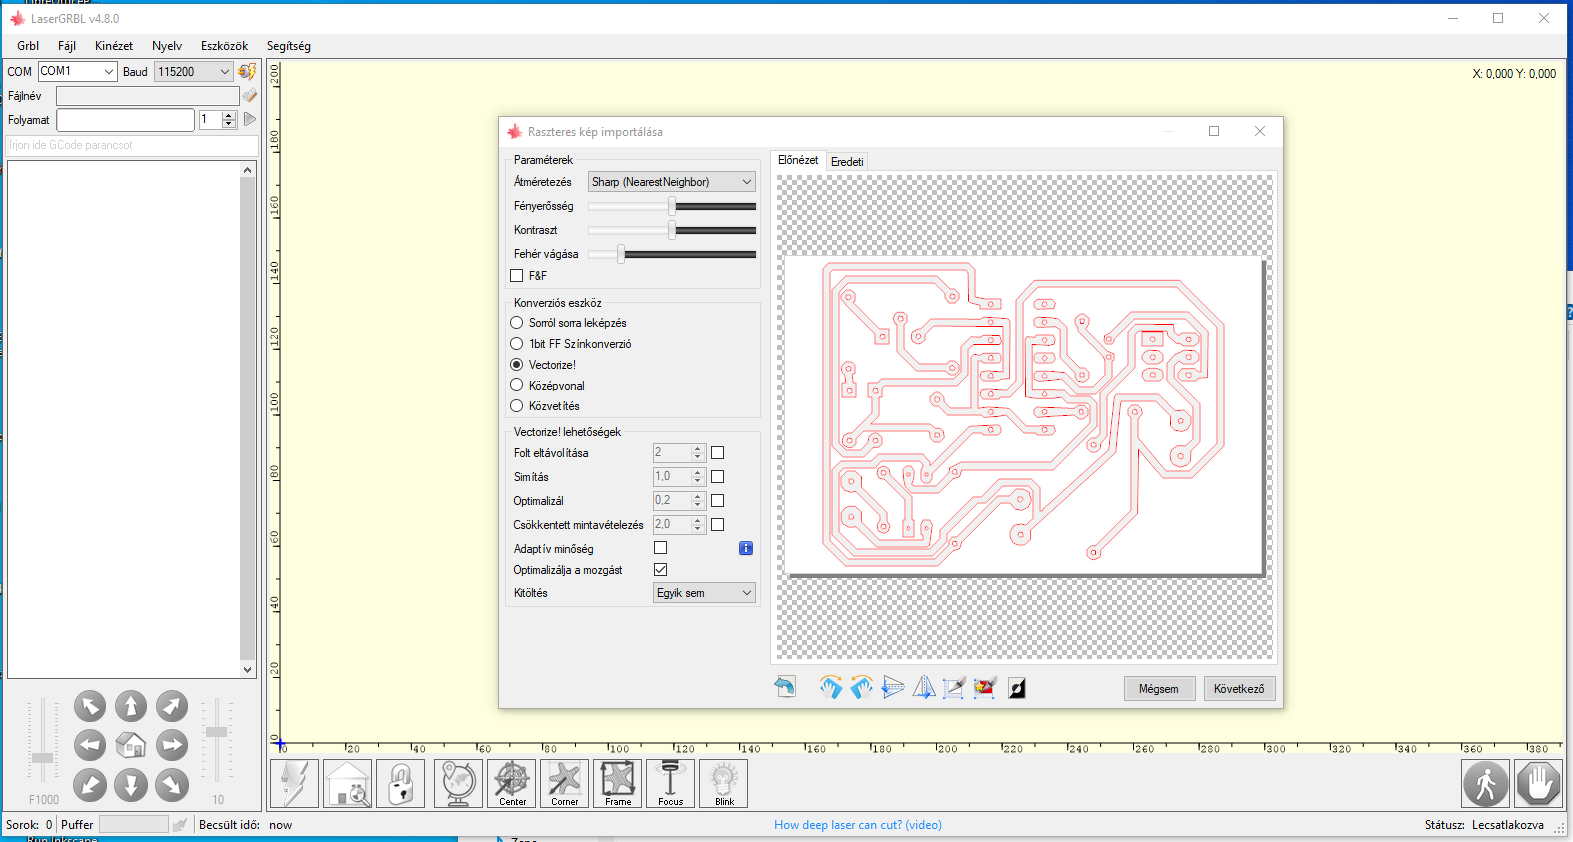Click the Mégsem cancel button
This screenshot has width=1573, height=842.
coord(1159,689)
